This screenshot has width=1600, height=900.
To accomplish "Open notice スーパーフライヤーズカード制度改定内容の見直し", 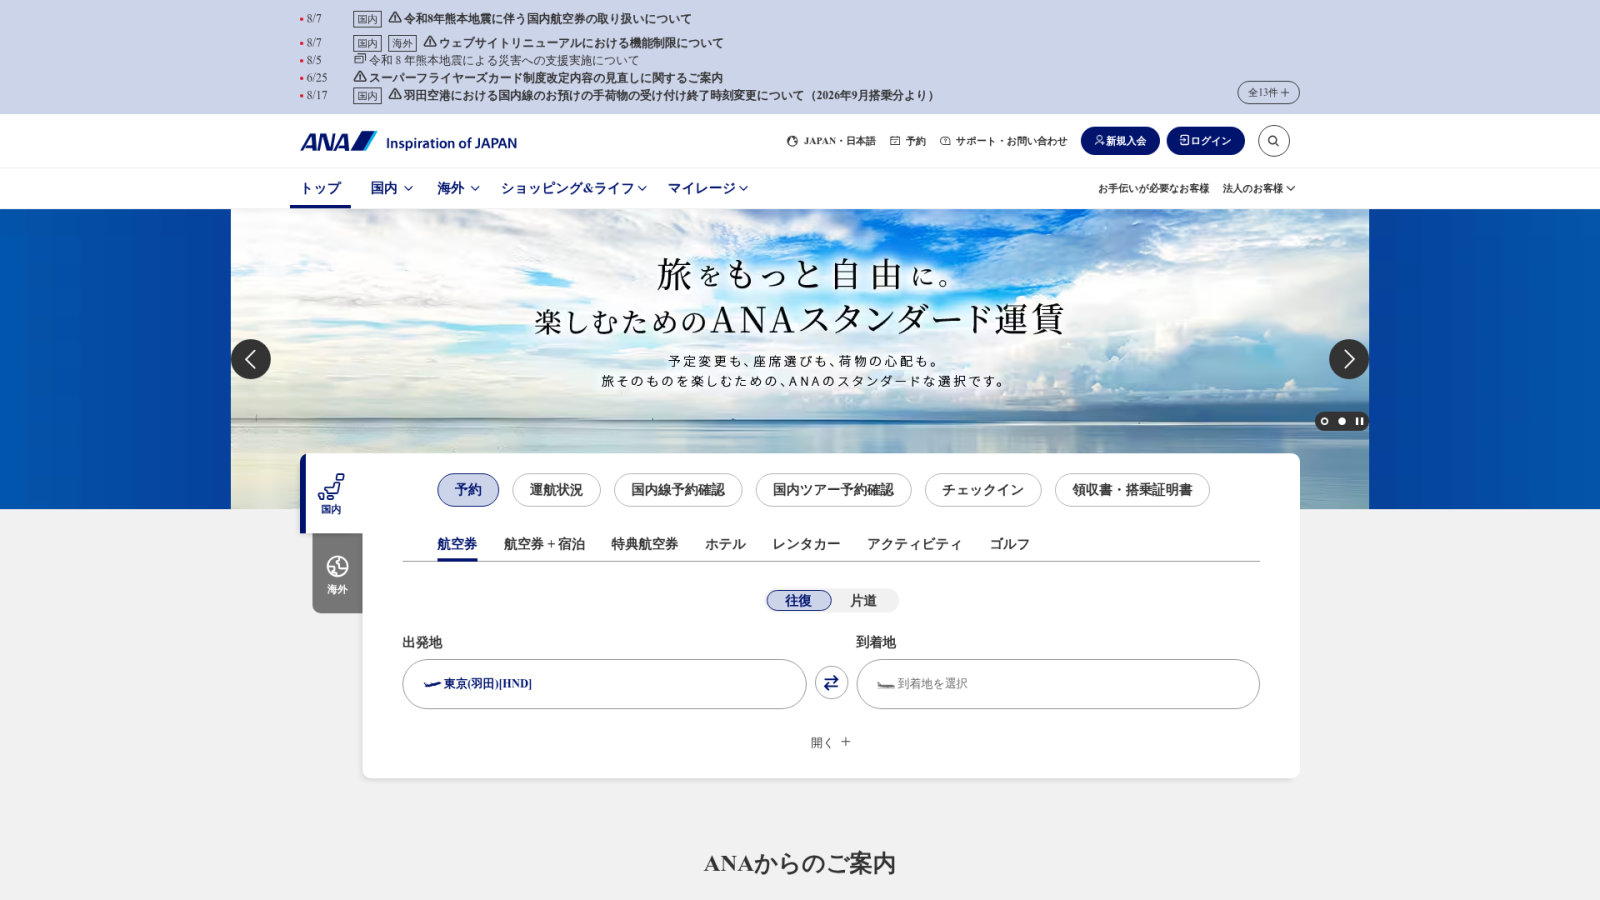I will pos(538,77).
